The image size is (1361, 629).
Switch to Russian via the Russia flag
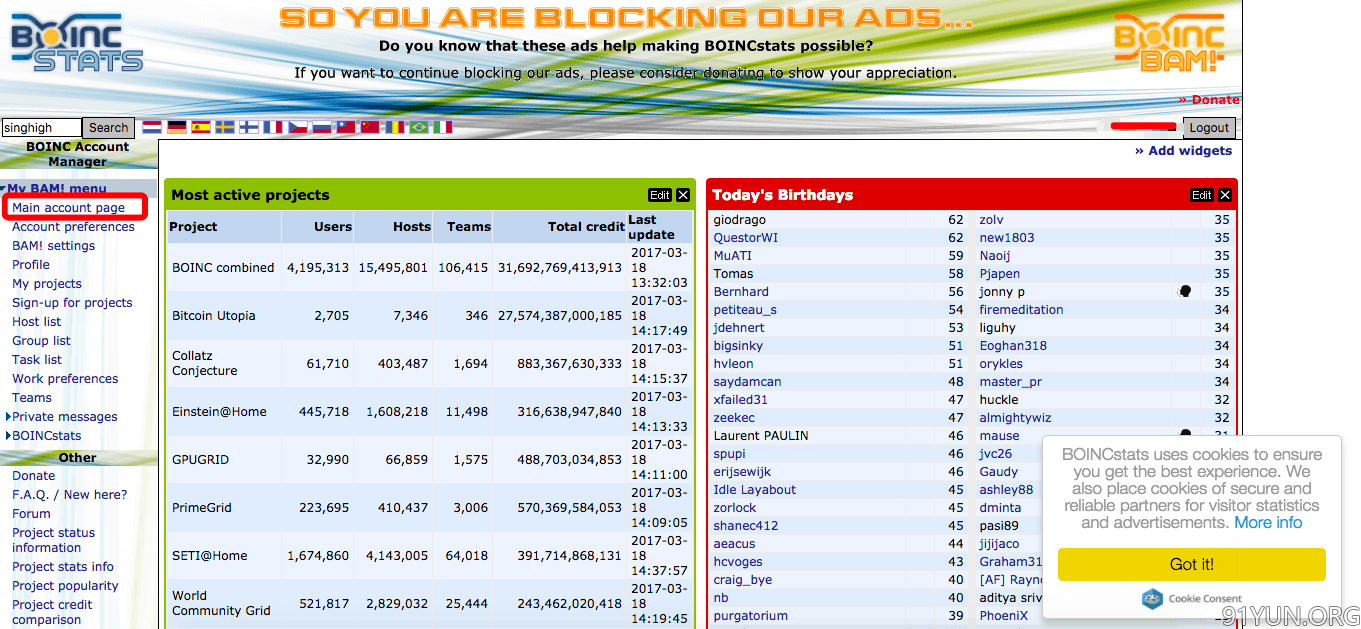(x=321, y=127)
